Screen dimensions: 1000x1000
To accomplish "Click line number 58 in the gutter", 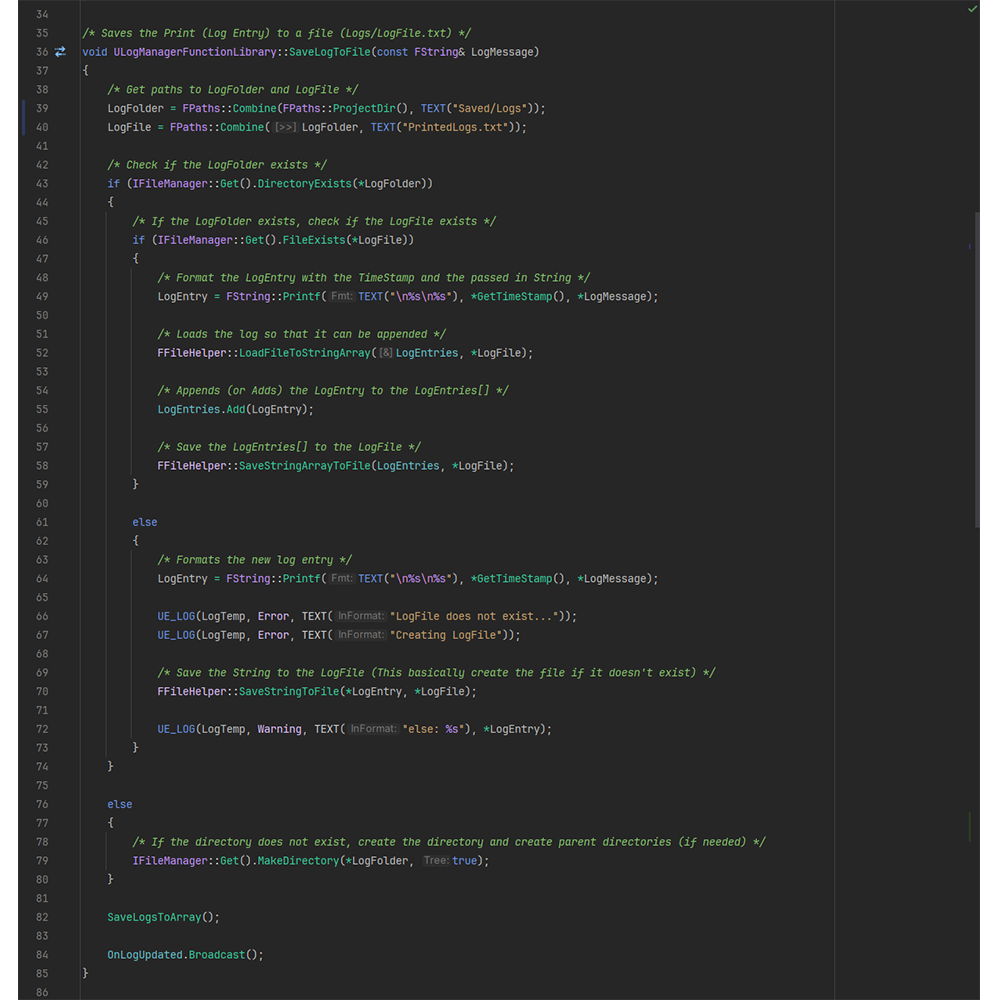I will point(41,466).
